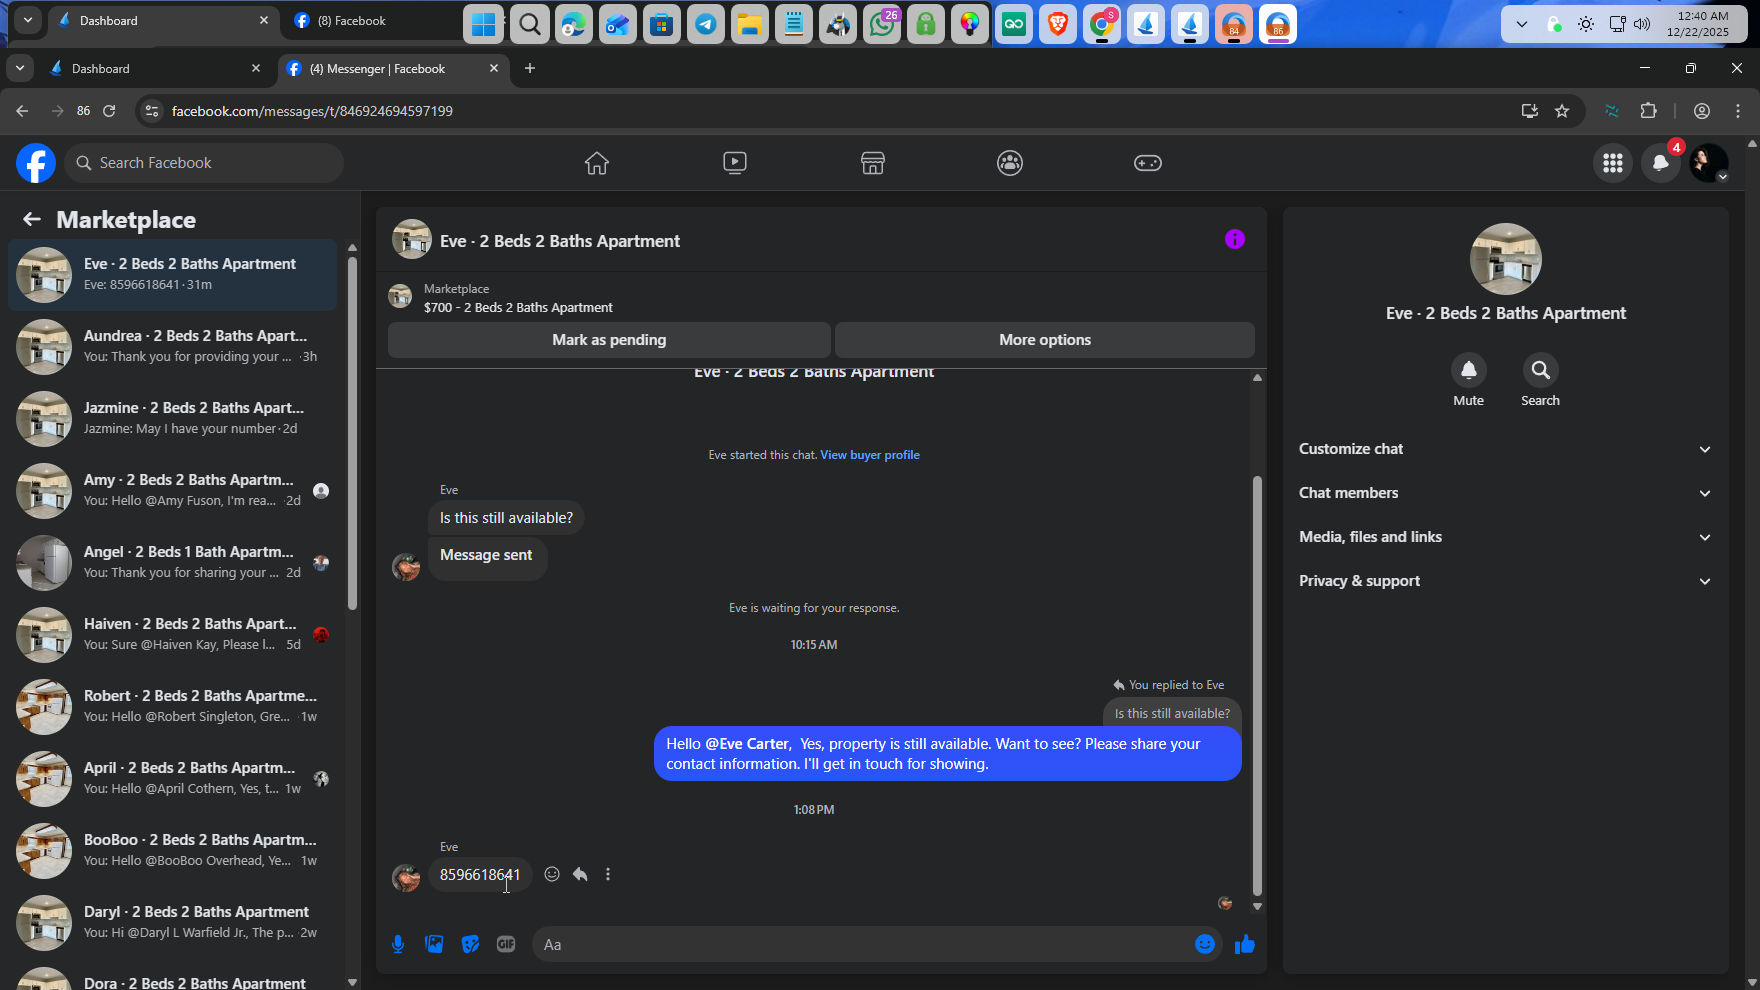Expand the Privacy & support section
This screenshot has width=1760, height=990.
tap(1505, 581)
